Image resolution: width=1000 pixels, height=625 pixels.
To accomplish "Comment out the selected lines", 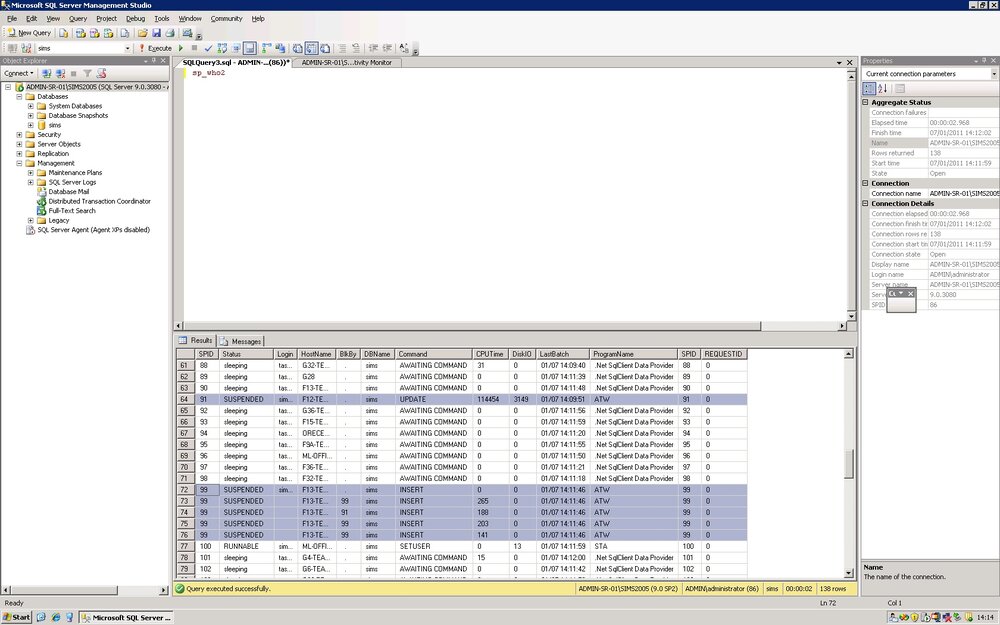I will click(342, 48).
